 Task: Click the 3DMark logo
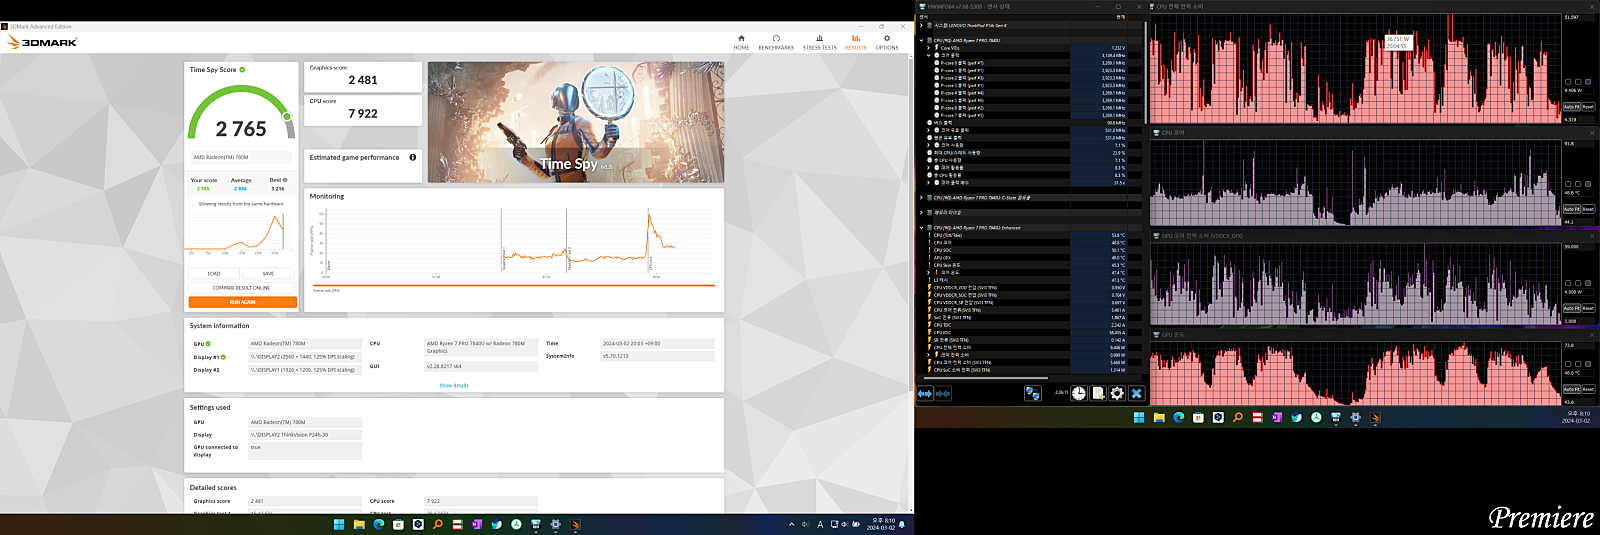[x=42, y=42]
